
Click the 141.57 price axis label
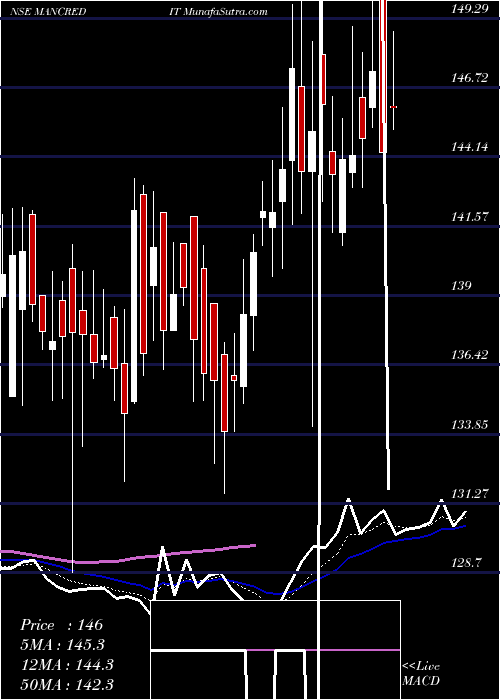[469, 217]
